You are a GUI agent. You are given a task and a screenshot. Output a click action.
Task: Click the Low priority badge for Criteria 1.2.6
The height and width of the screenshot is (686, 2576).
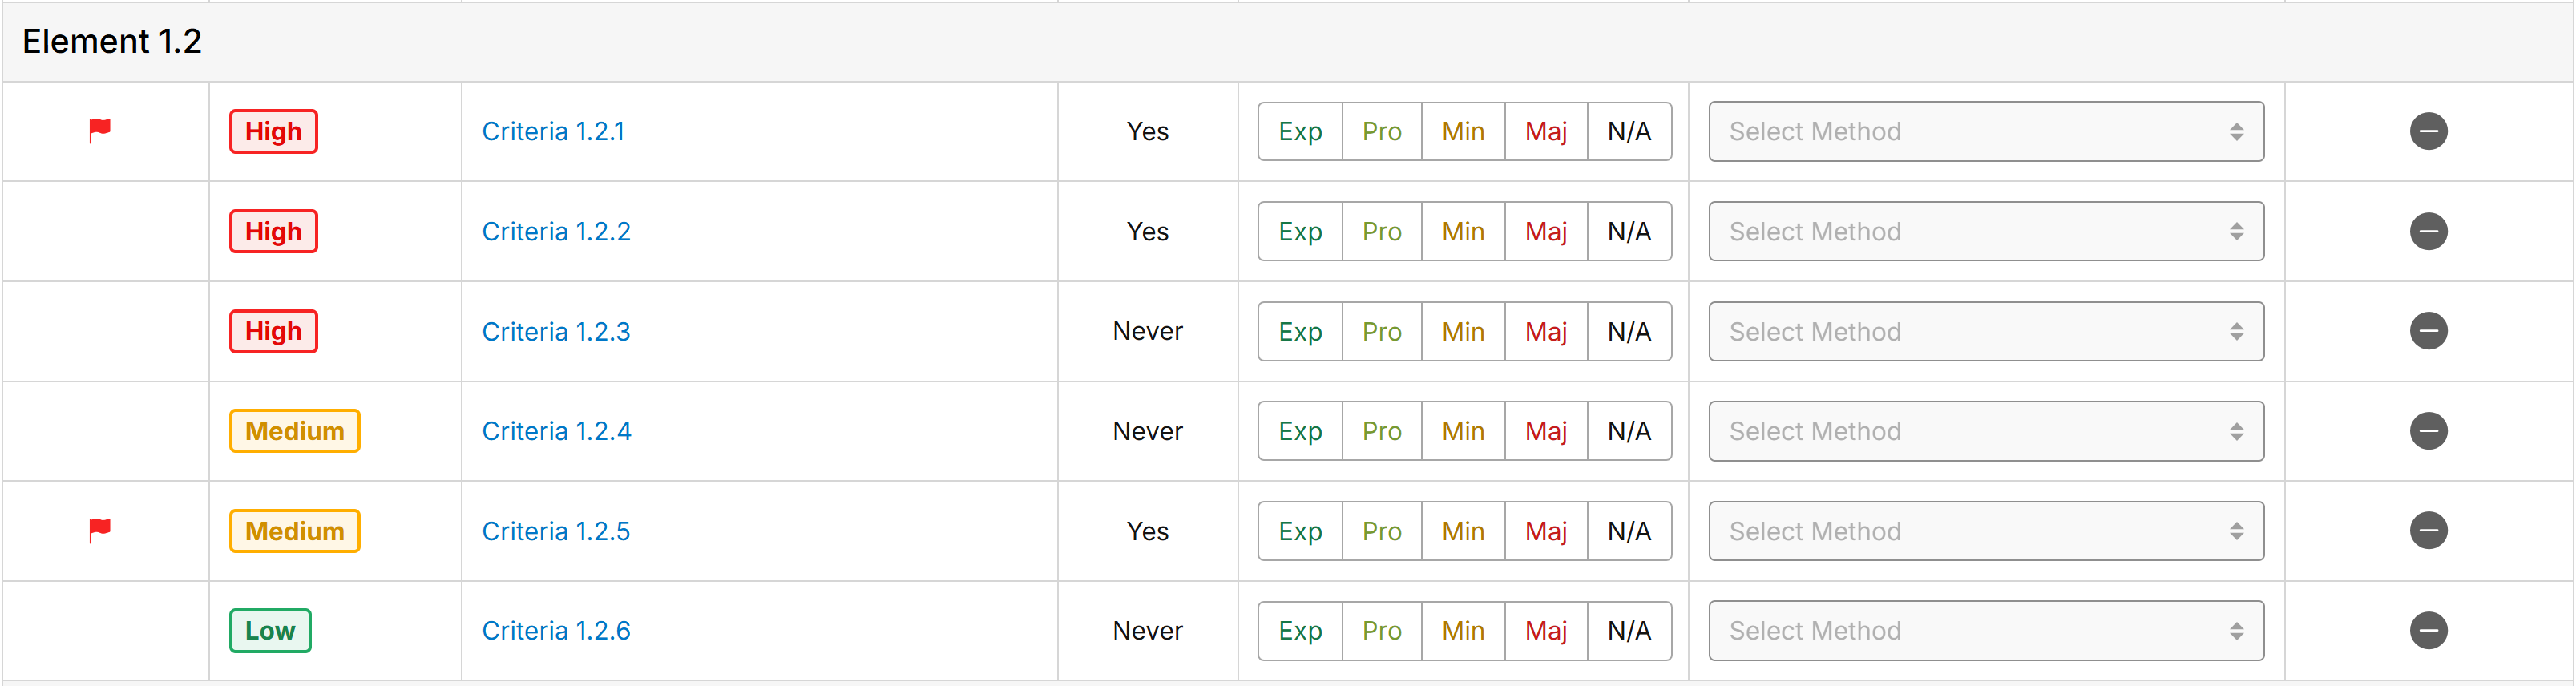[270, 630]
